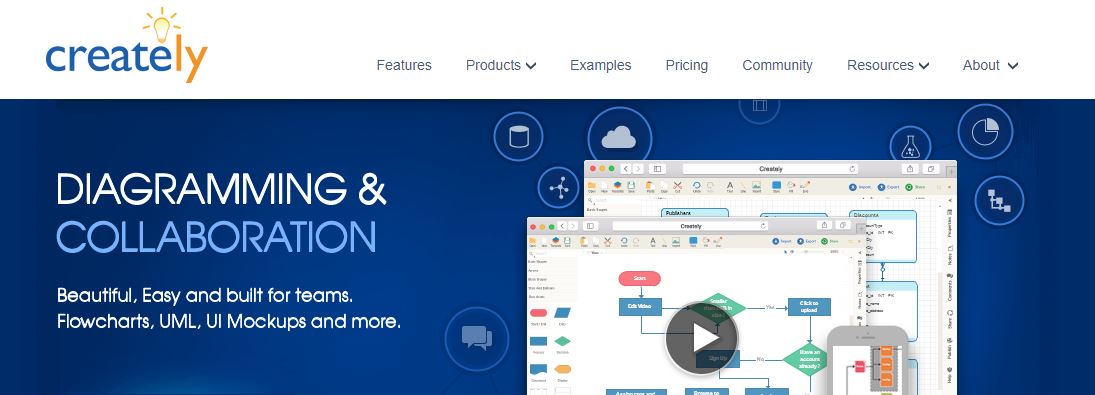This screenshot has height=395, width=1095.
Task: Select the red Start node in flowchart
Action: [640, 278]
